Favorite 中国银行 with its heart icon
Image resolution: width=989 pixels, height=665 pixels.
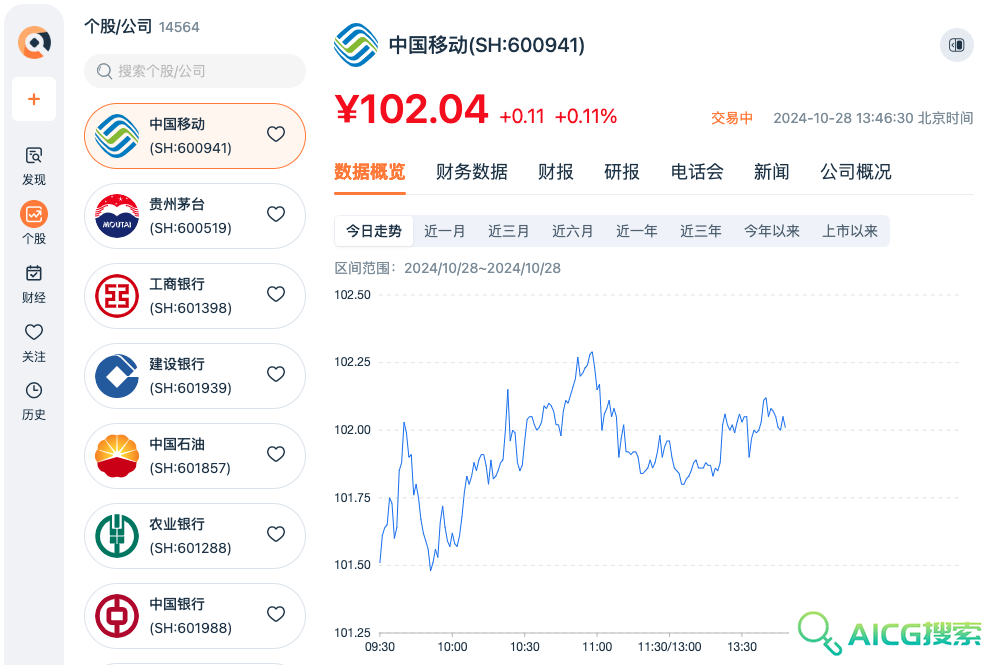pos(276,614)
